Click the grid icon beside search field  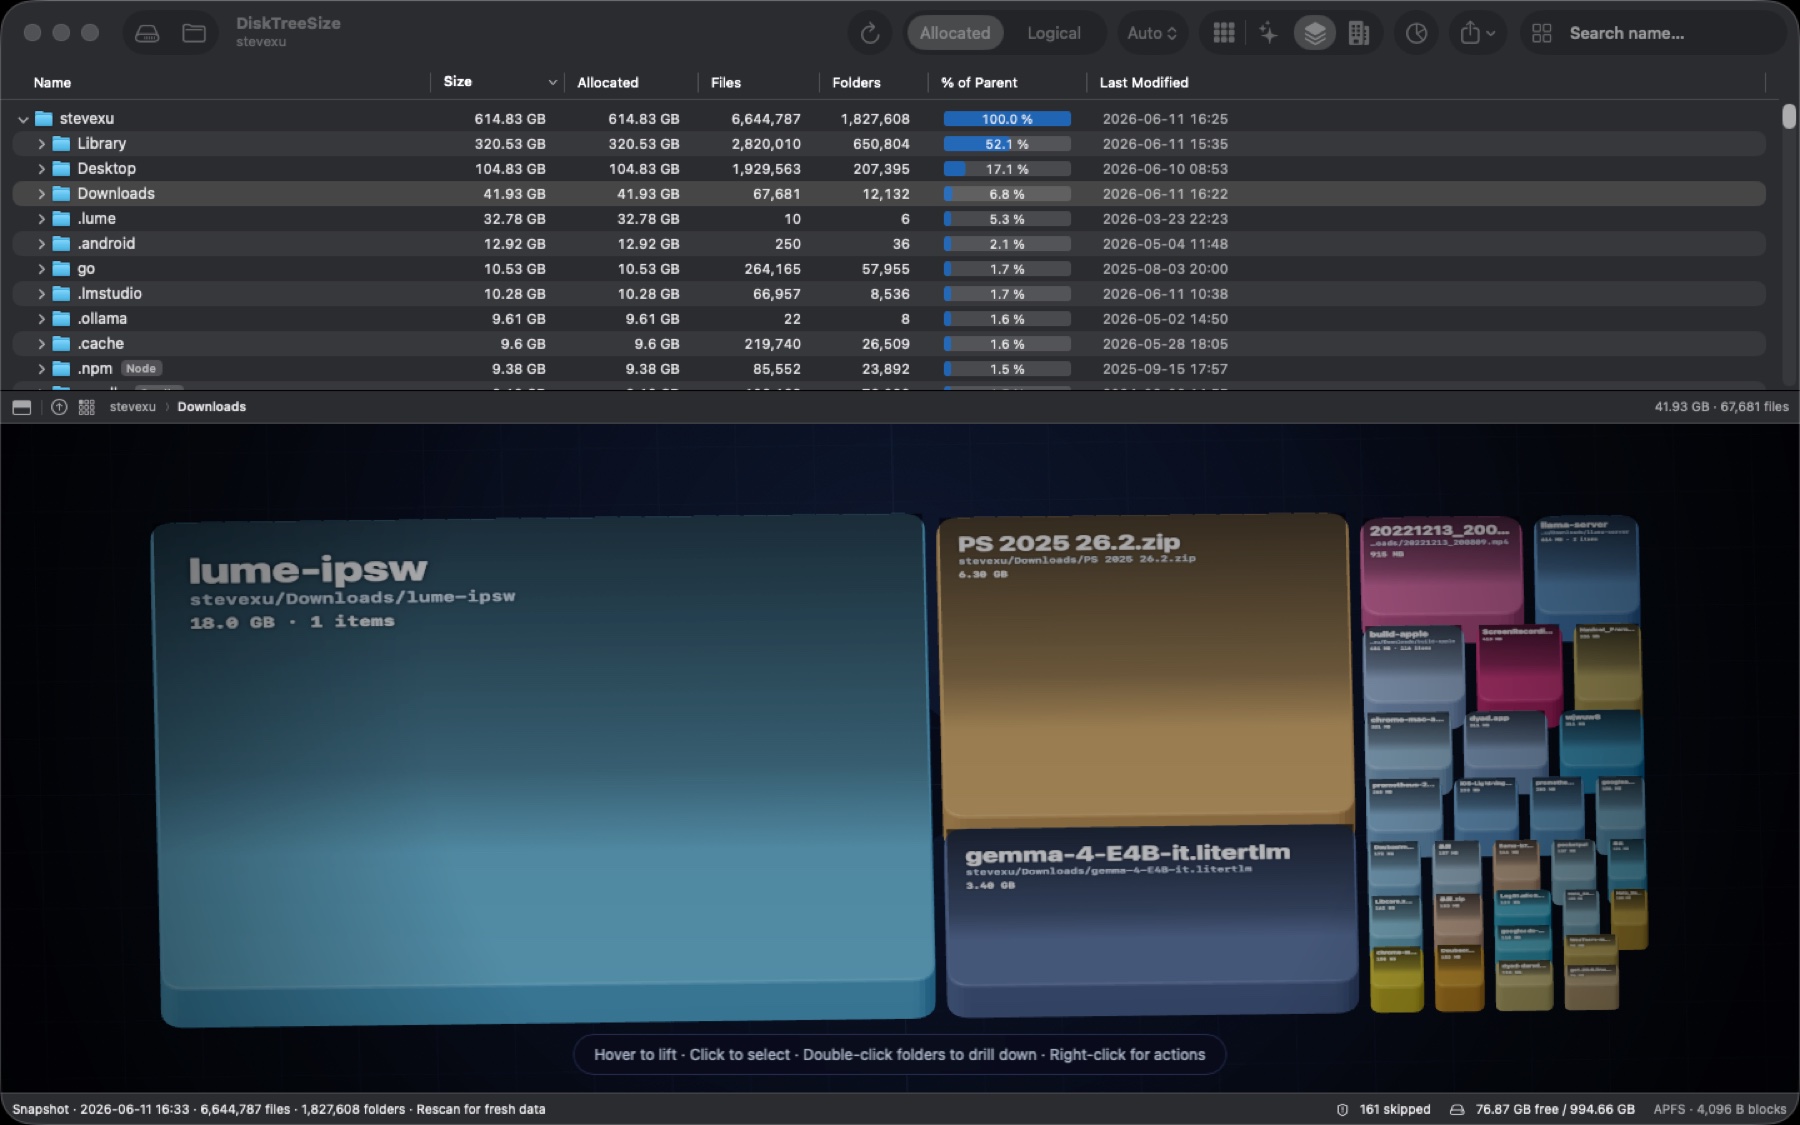point(1541,33)
